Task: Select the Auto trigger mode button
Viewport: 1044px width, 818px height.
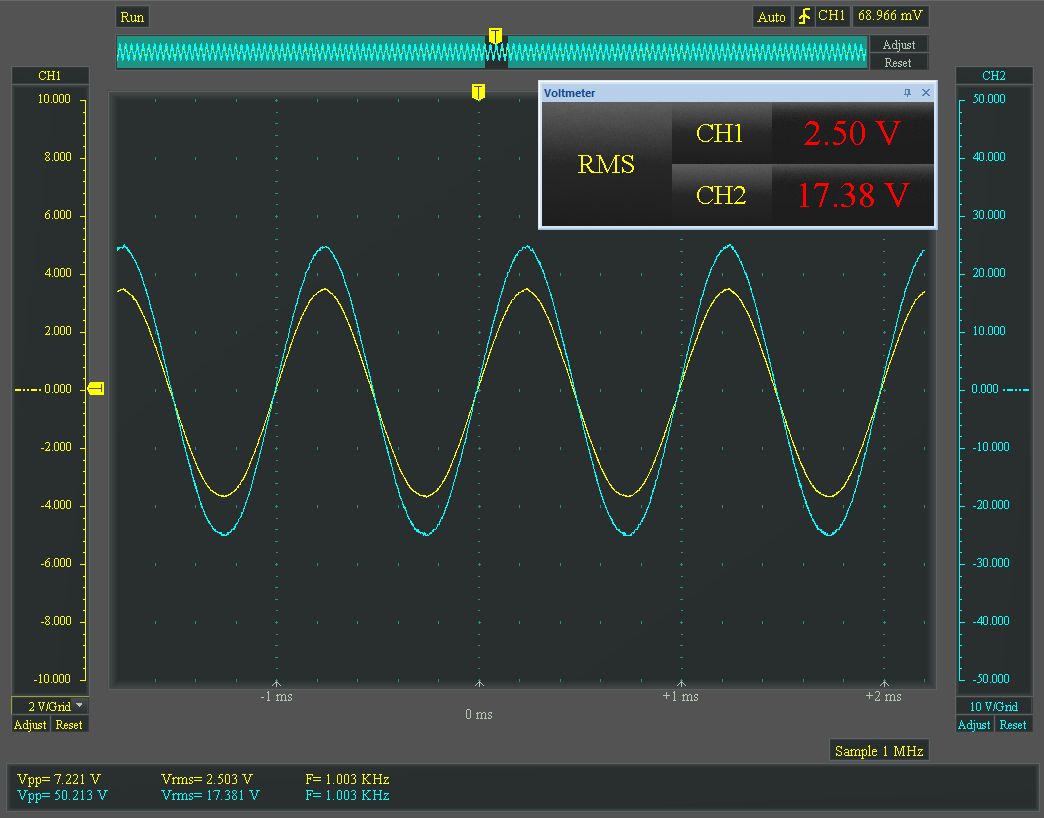Action: tap(771, 17)
